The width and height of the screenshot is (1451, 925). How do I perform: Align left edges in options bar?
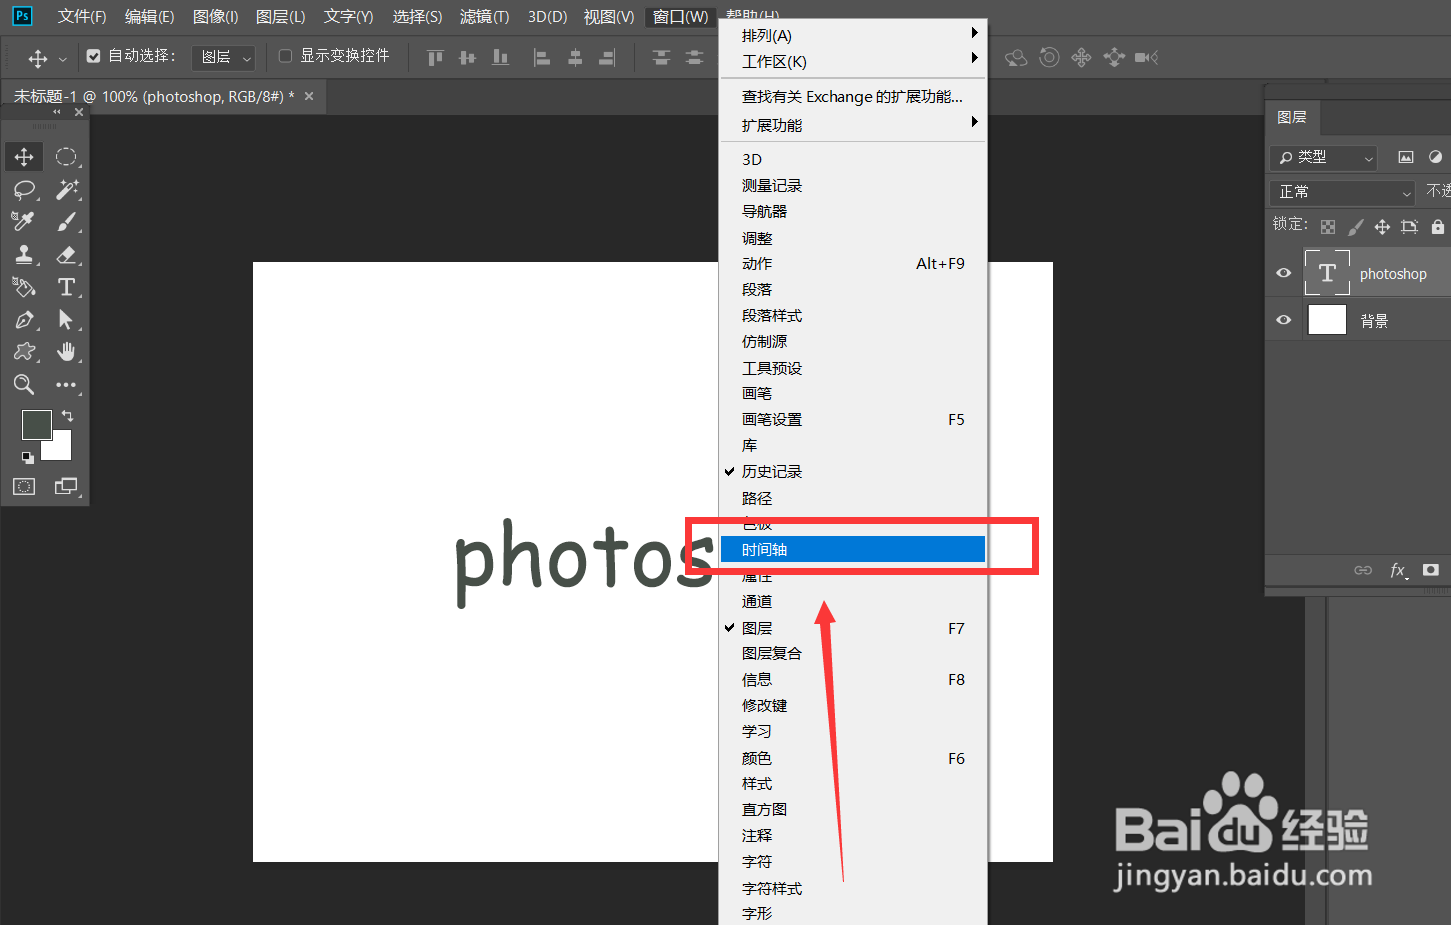[x=542, y=57]
